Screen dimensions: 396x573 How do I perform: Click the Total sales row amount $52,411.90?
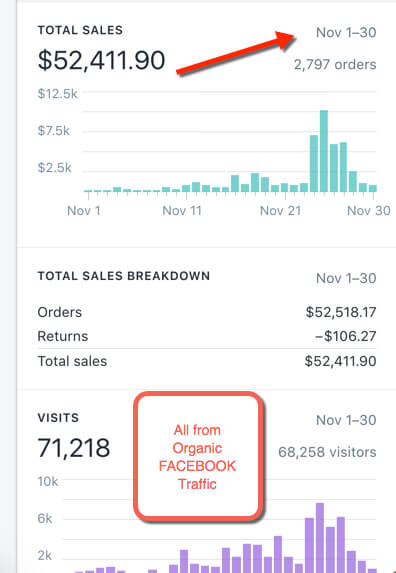point(340,361)
